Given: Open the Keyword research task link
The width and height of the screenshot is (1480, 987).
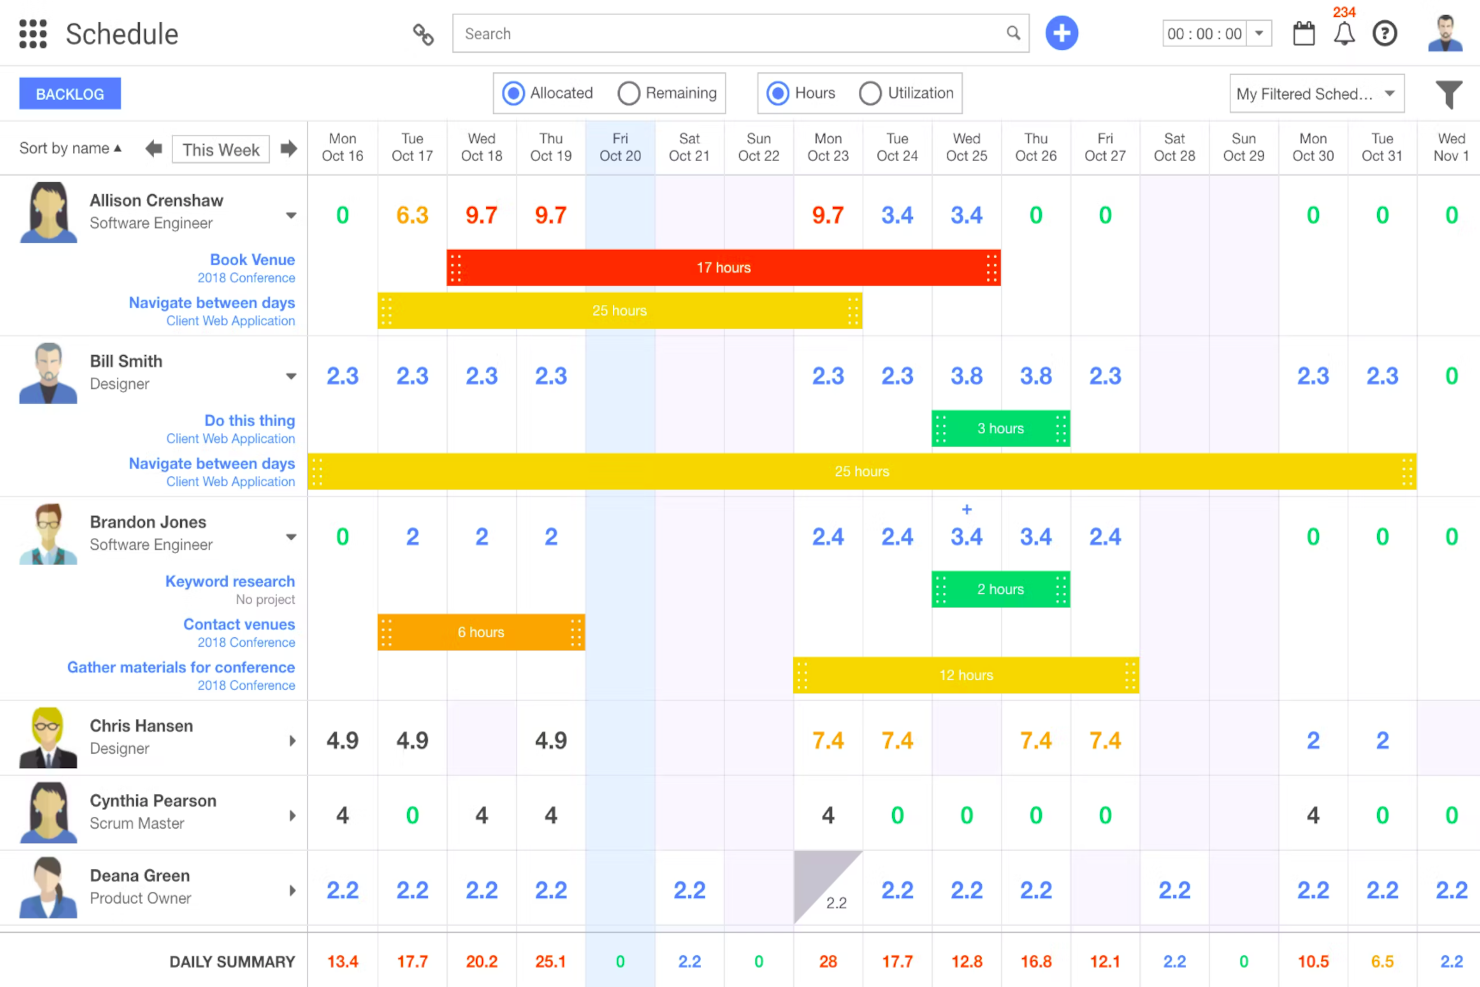Looking at the screenshot, I should [230, 581].
